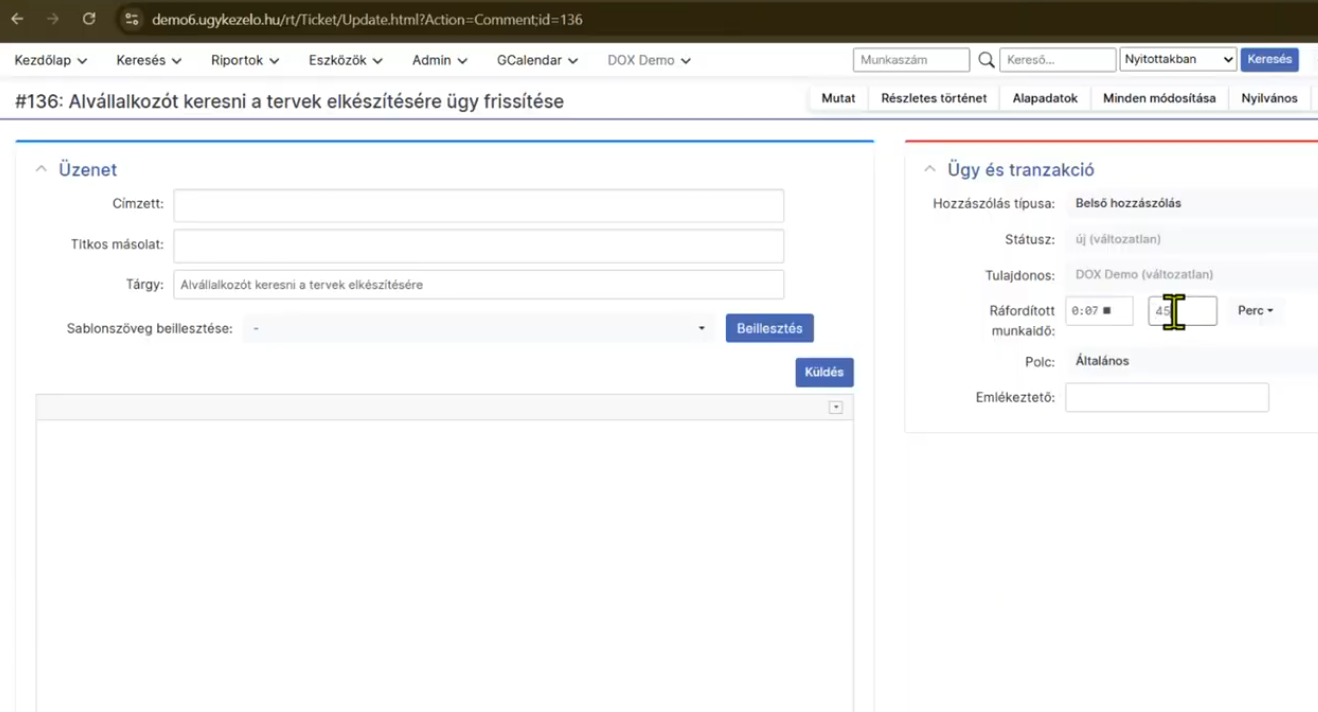Open the editor toolbar toggle arrow
This screenshot has width=1318, height=712.
[x=836, y=407]
